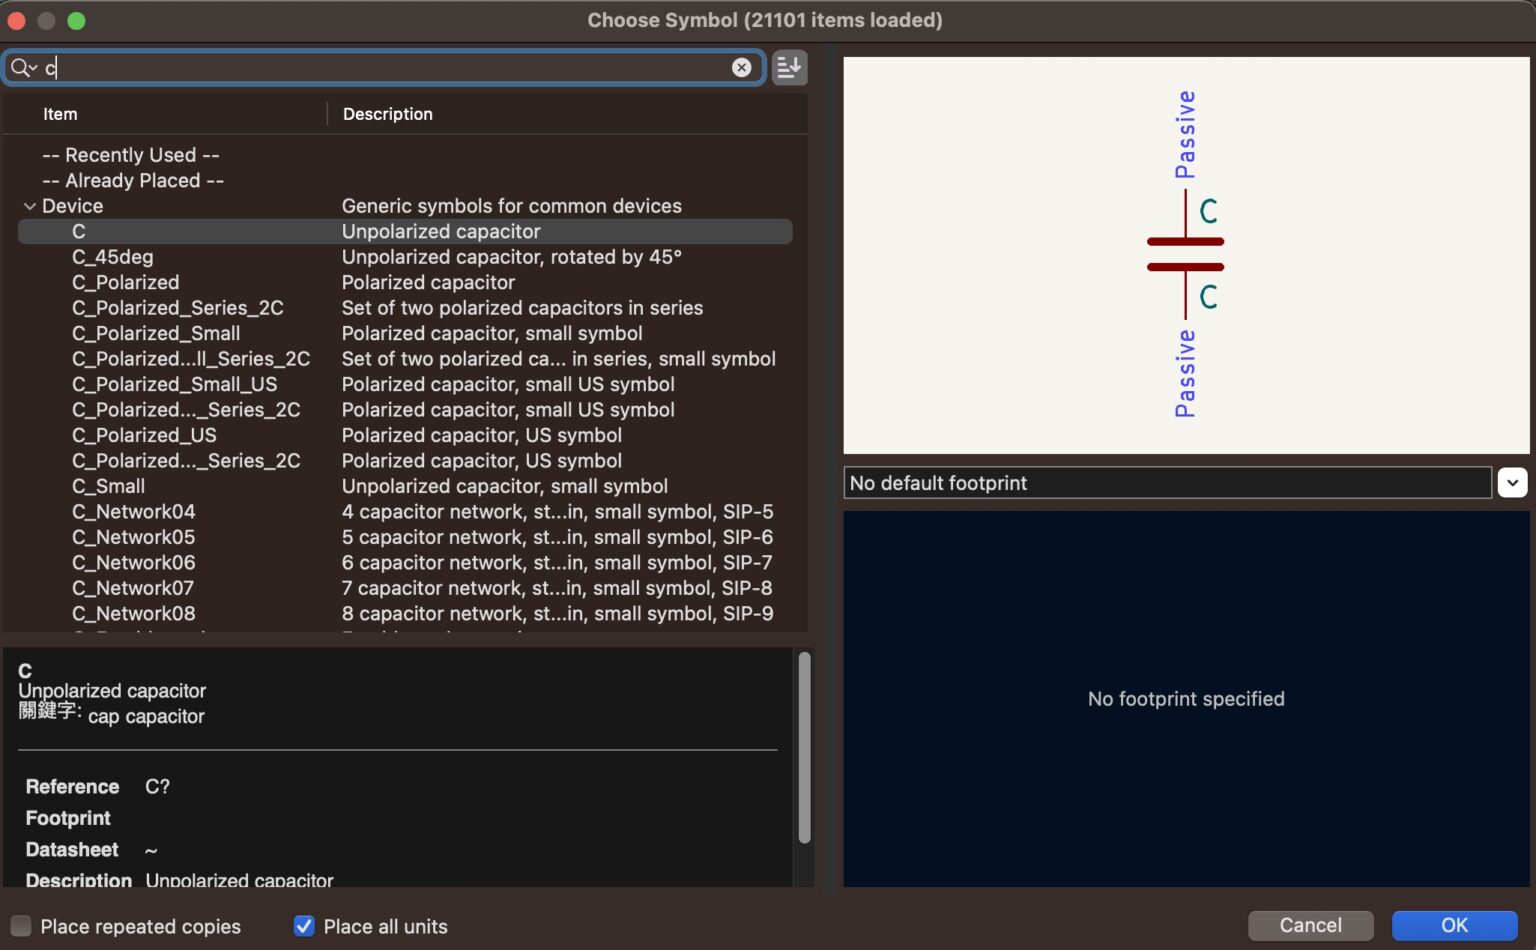1536x950 pixels.
Task: Select C_Network04 capacitor network
Action: [133, 512]
